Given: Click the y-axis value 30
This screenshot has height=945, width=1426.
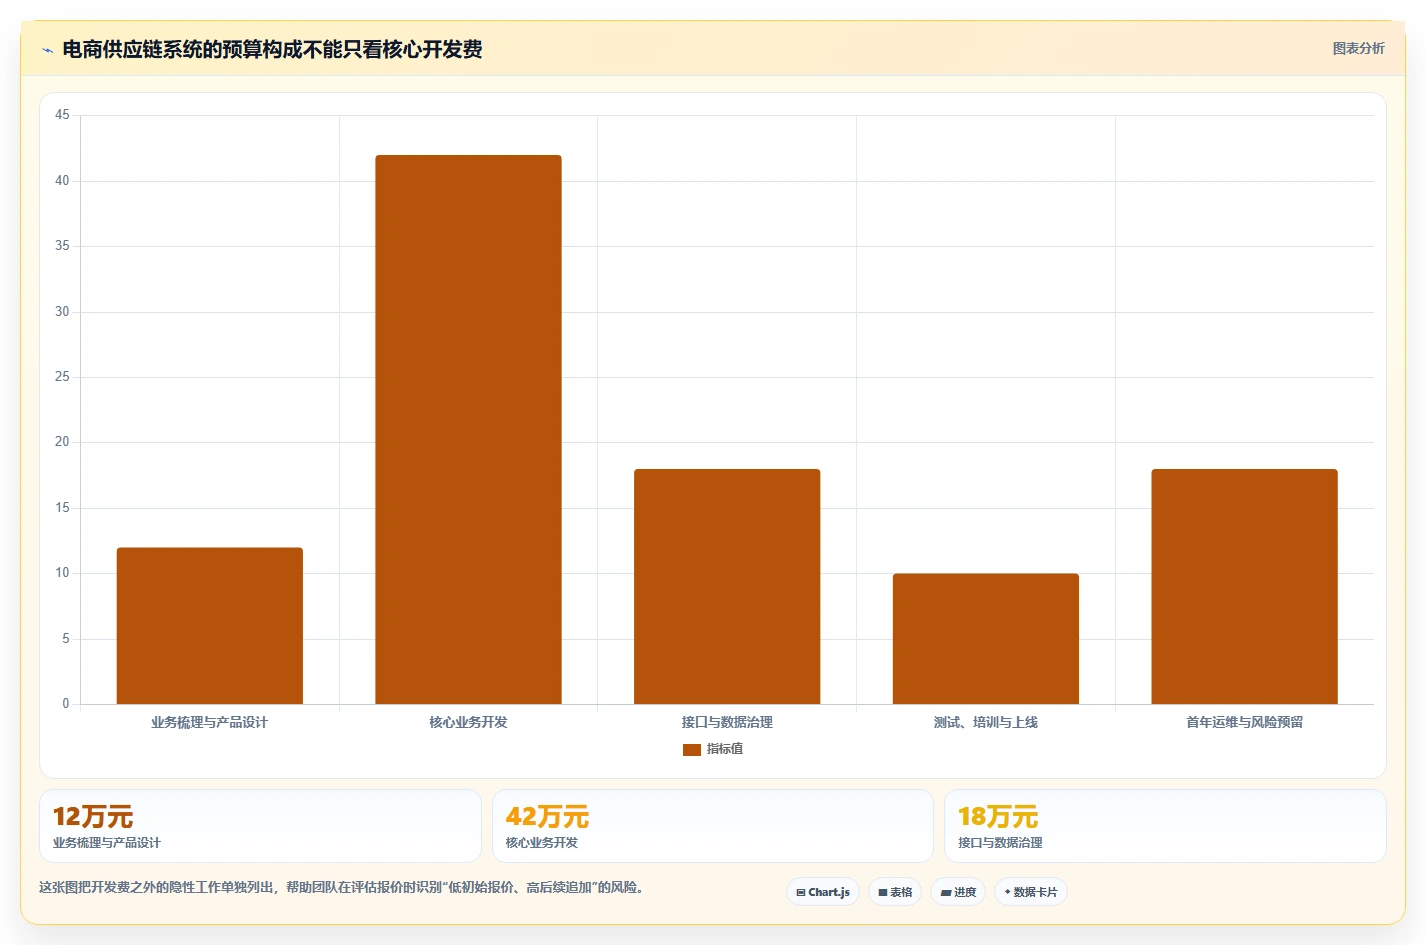Looking at the screenshot, I should point(62,312).
